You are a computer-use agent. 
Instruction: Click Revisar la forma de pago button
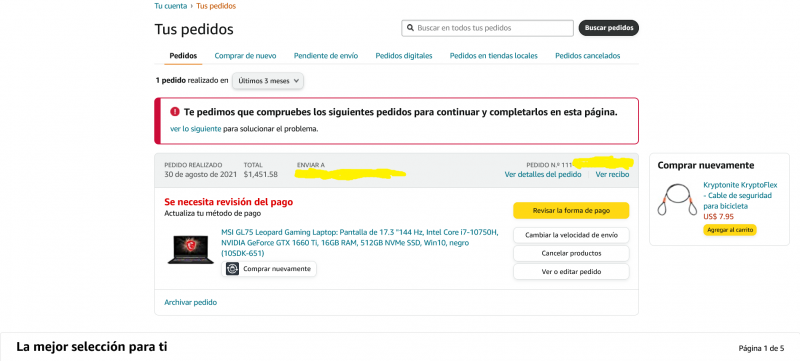coord(571,211)
